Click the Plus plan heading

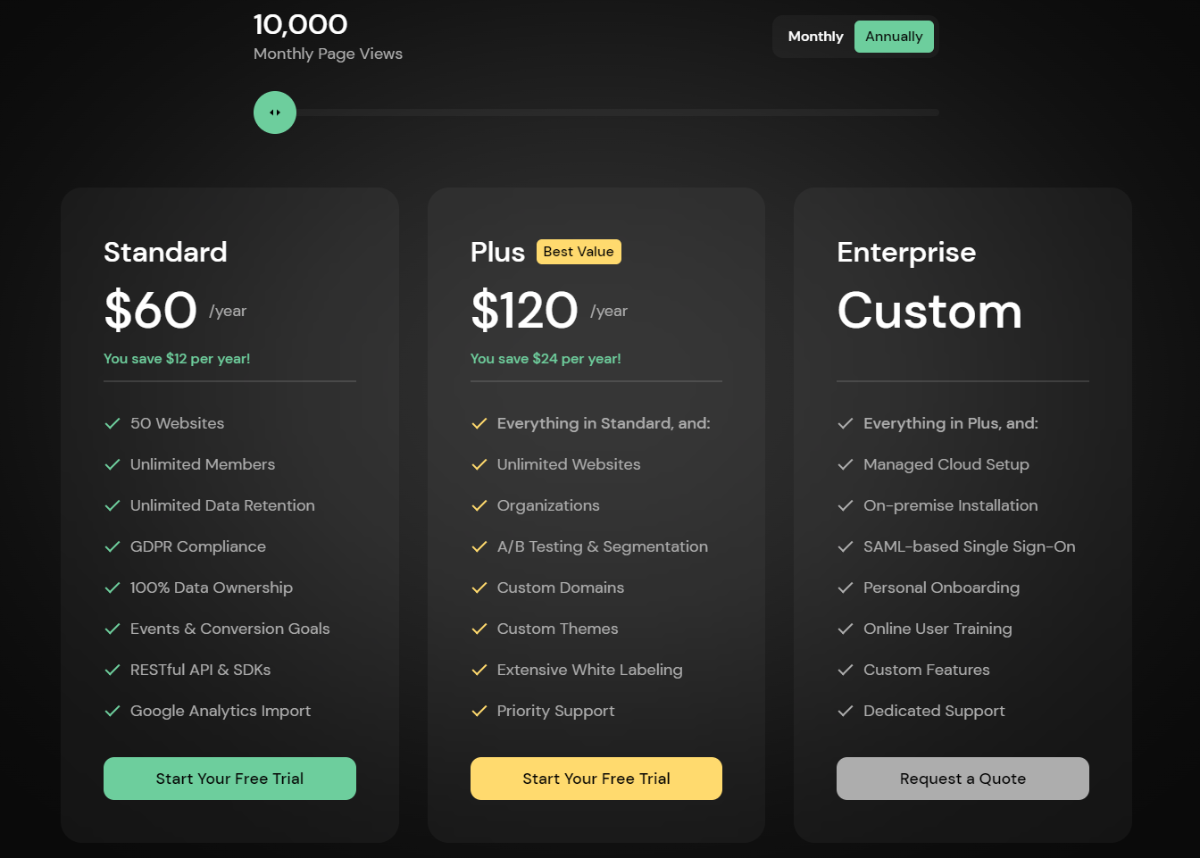498,251
